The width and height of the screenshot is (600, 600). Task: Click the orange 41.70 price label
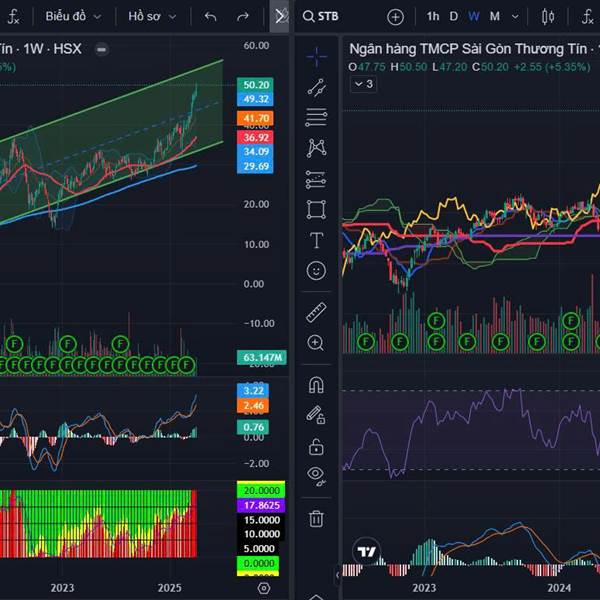point(255,118)
